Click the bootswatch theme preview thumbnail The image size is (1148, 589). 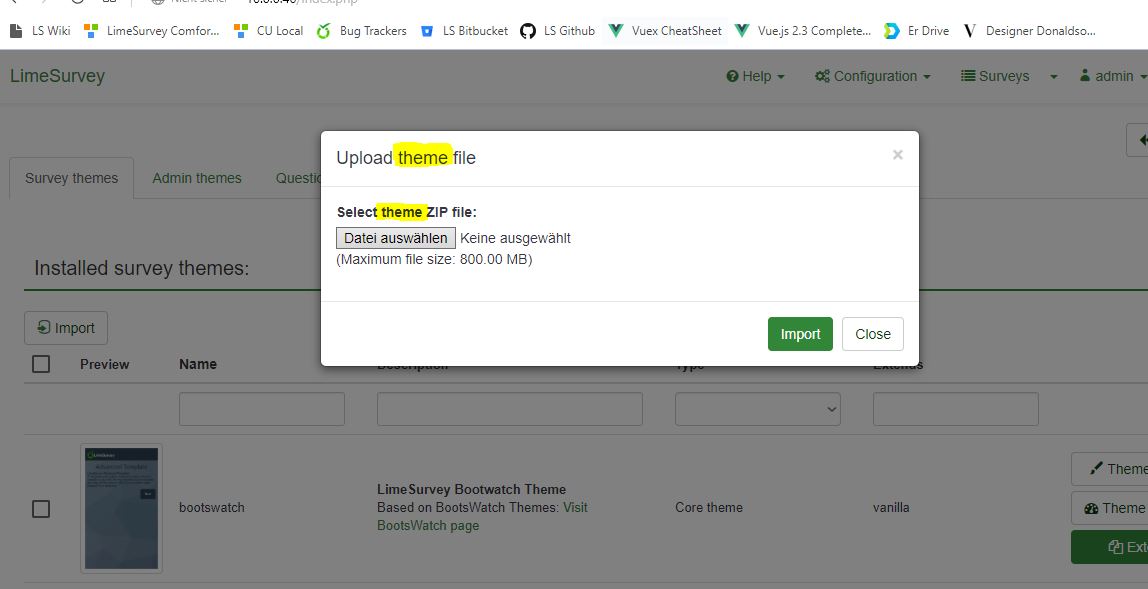click(122, 508)
